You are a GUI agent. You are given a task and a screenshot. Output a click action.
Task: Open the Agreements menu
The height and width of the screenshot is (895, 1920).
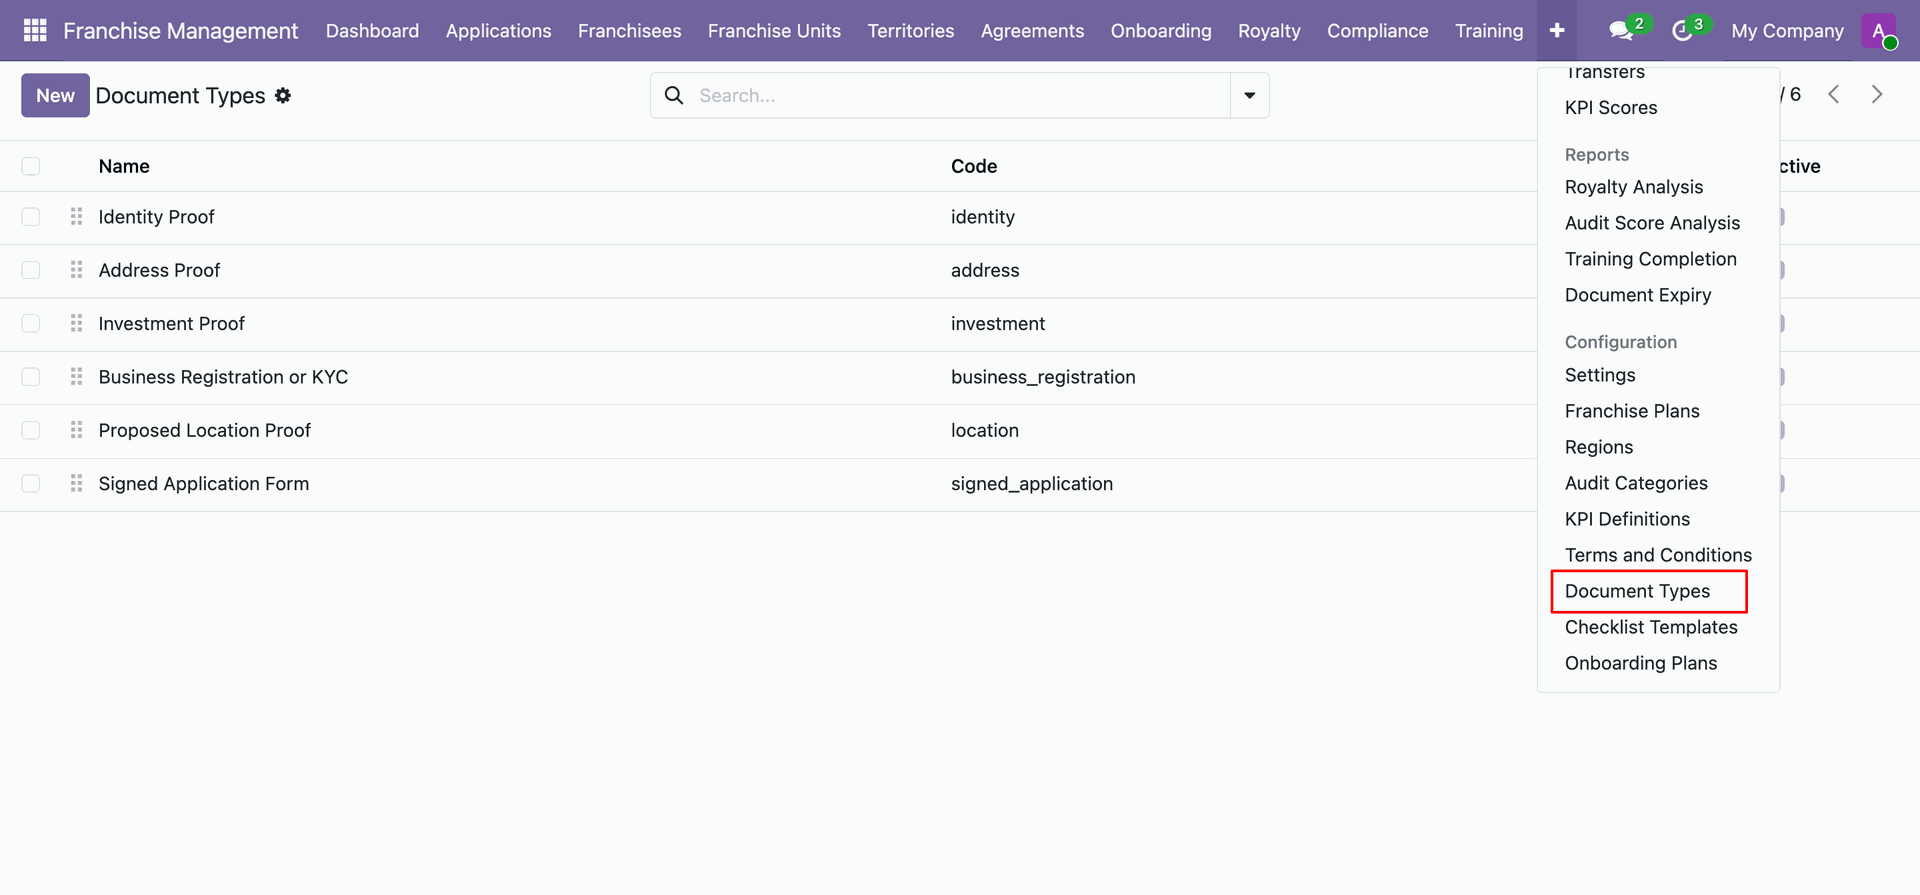(1032, 31)
